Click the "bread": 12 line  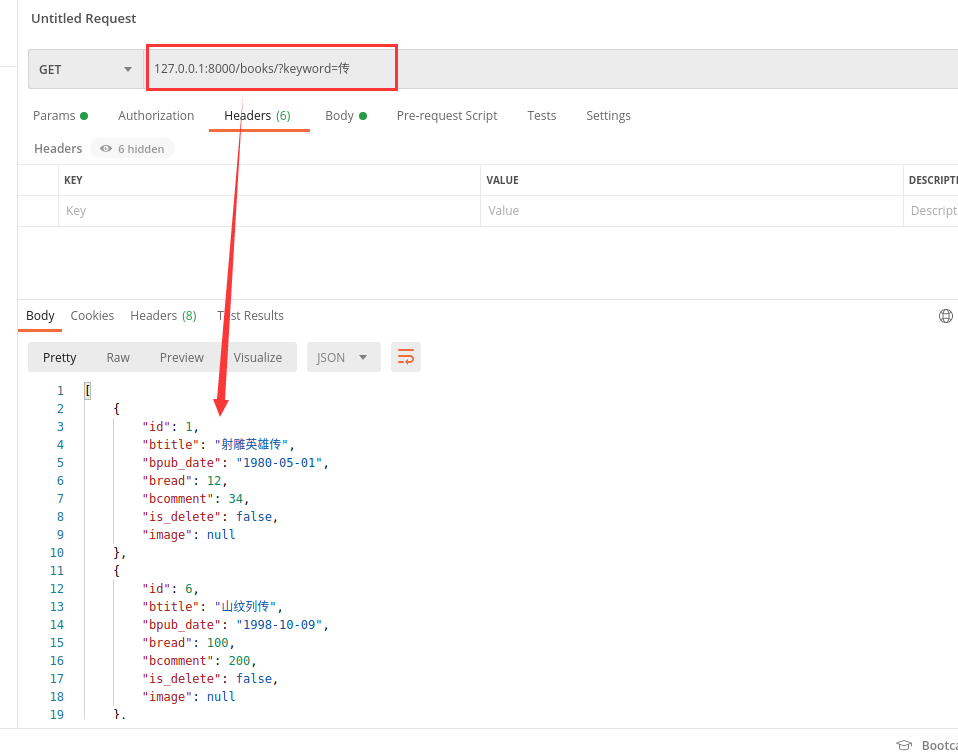185,480
